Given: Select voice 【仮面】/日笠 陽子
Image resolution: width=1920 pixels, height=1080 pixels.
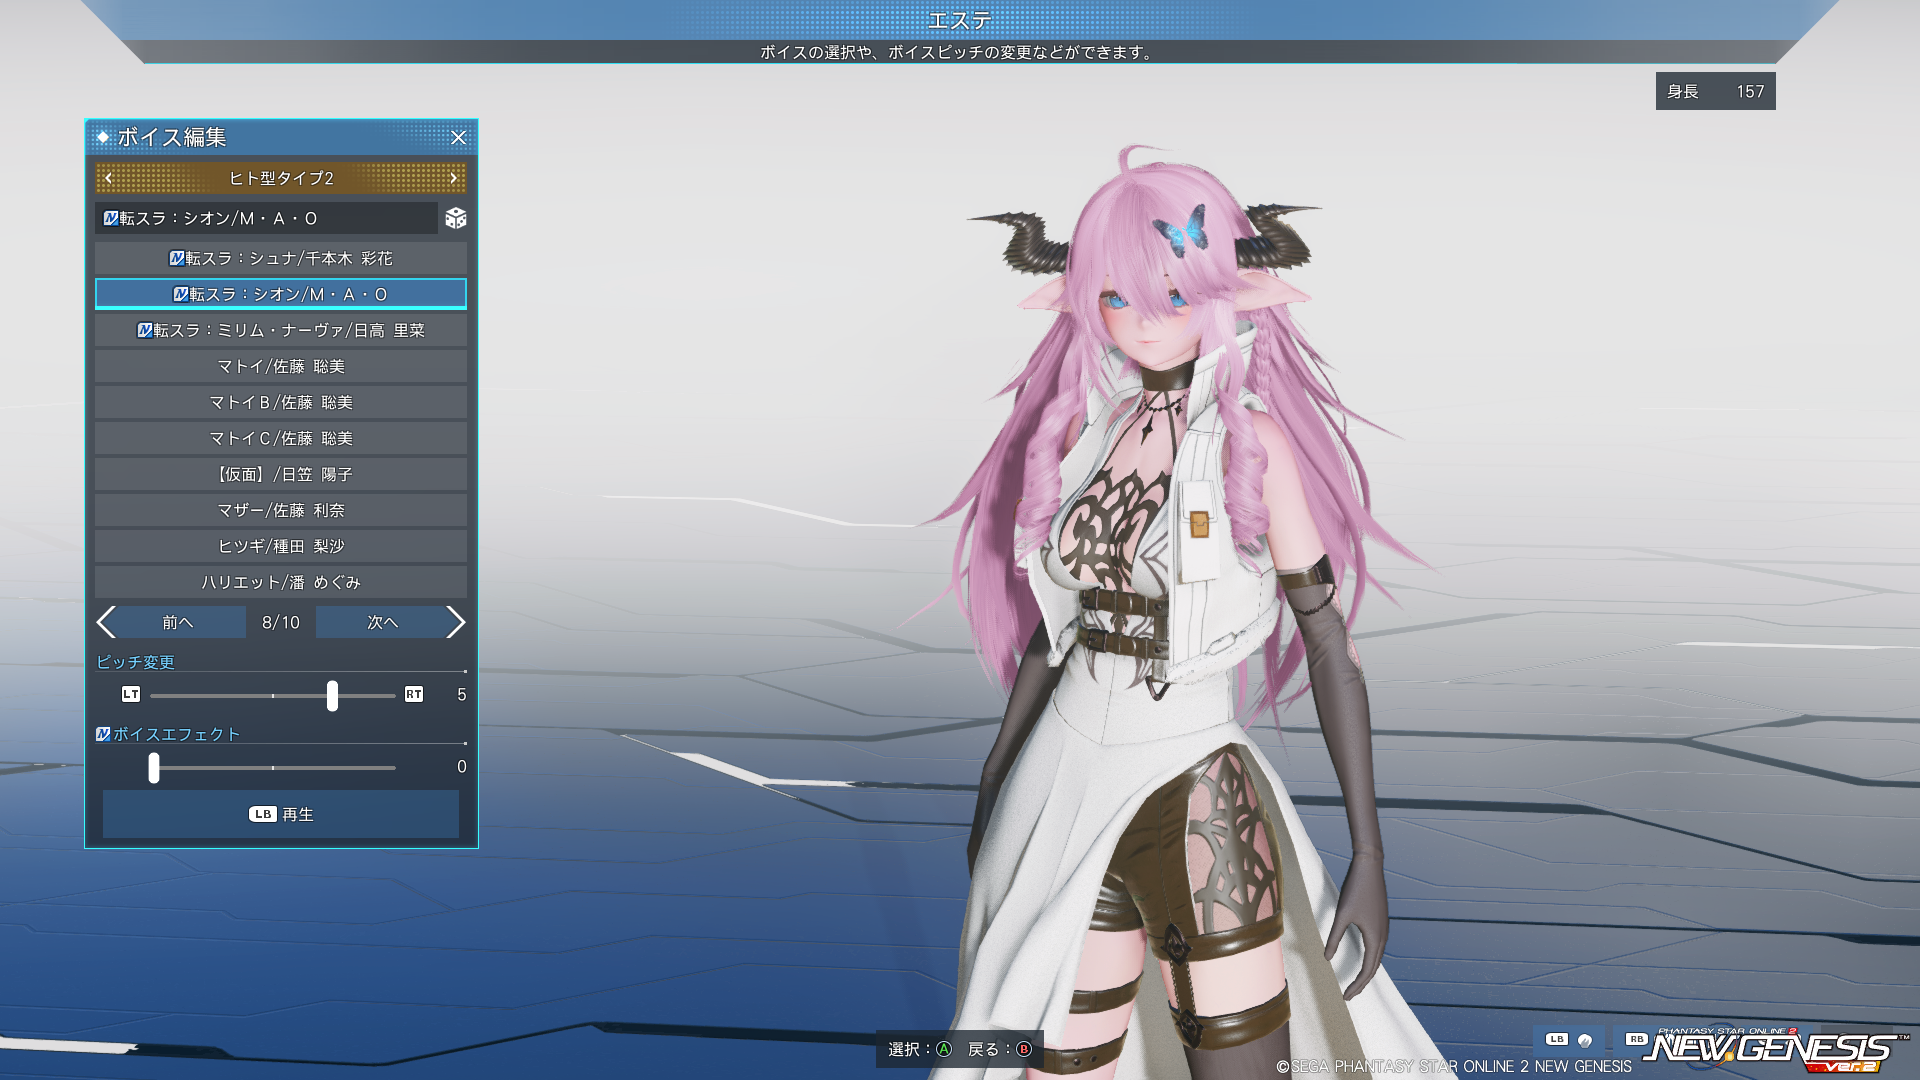Looking at the screenshot, I should (x=281, y=474).
